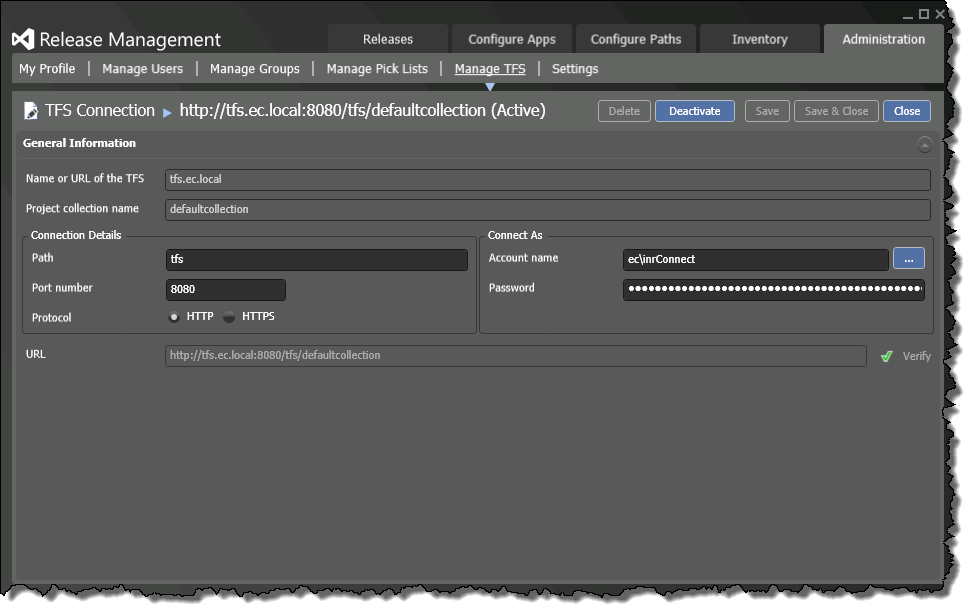The image size is (975, 615).
Task: Maximize the Release Management window
Action: coord(924,14)
